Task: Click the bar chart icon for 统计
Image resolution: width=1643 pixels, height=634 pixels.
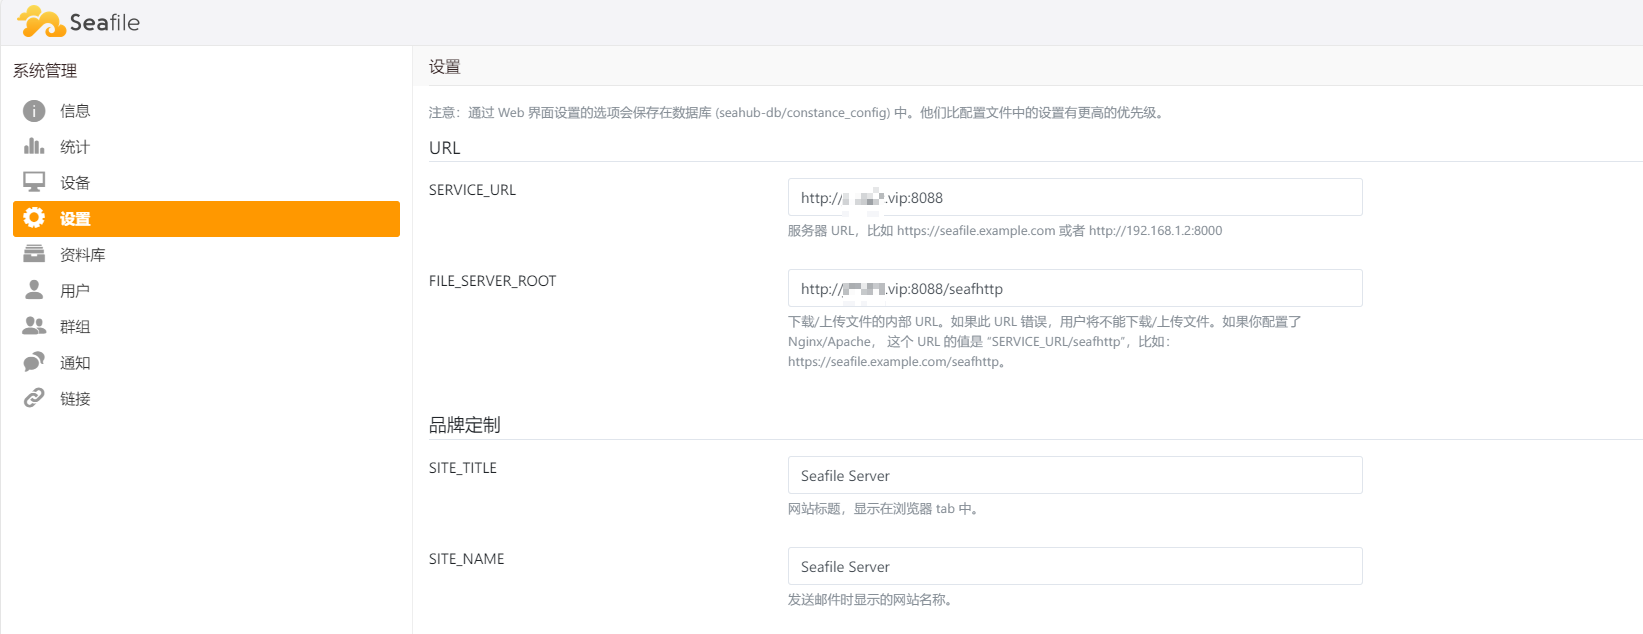Action: coord(34,146)
